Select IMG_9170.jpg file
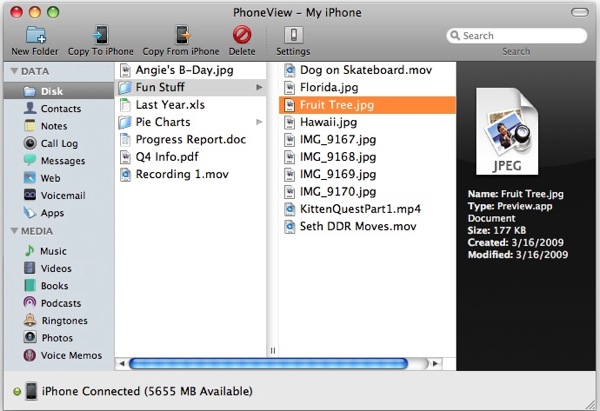Viewport: 600px width, 411px height. 367,192
